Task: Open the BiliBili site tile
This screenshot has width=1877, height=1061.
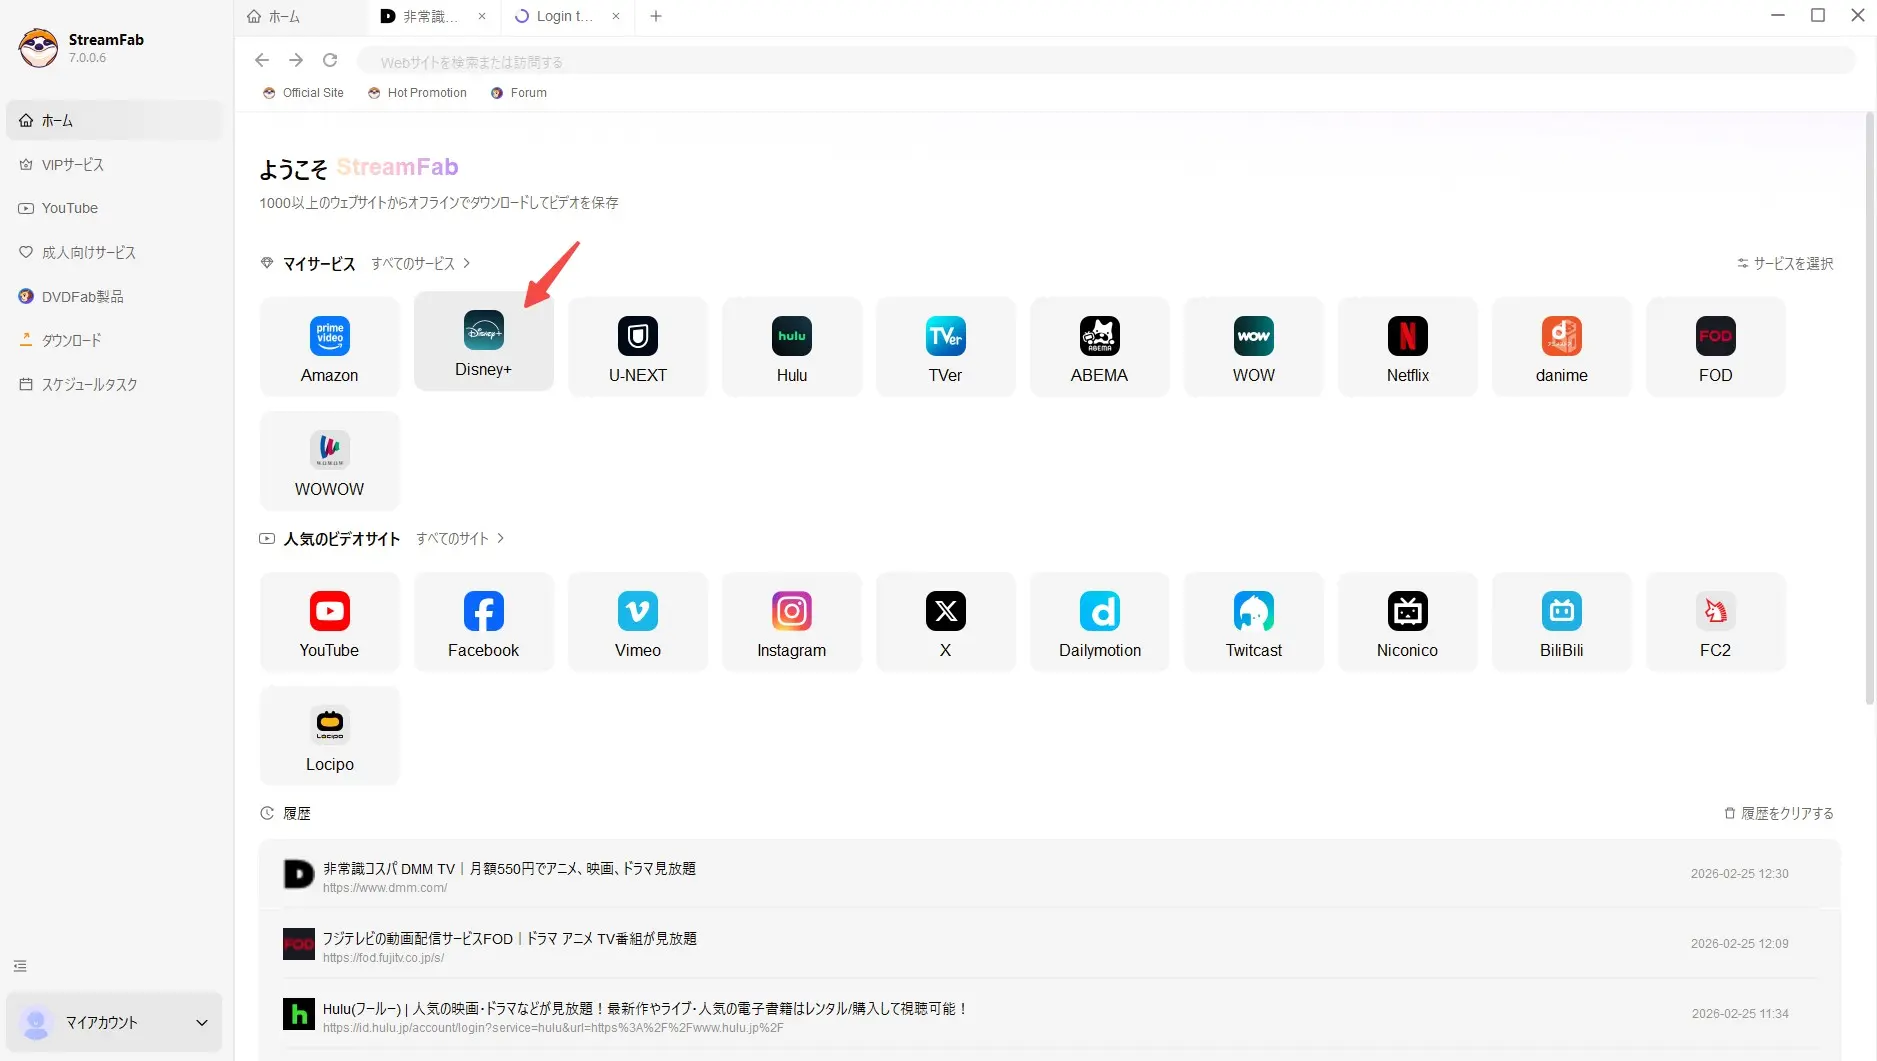Action: pos(1561,622)
